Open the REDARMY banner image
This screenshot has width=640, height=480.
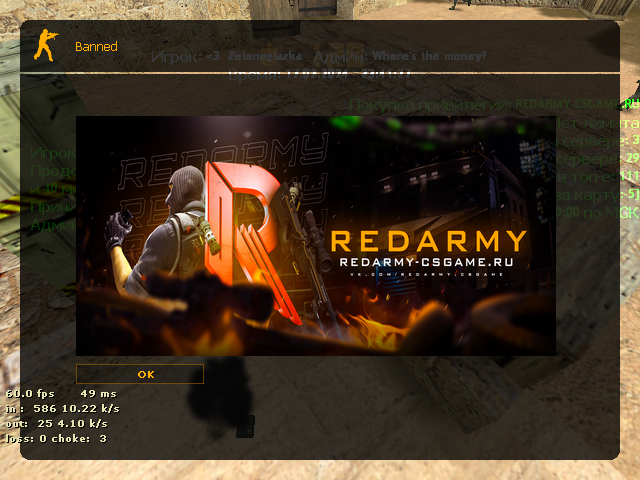pyautogui.click(x=316, y=236)
